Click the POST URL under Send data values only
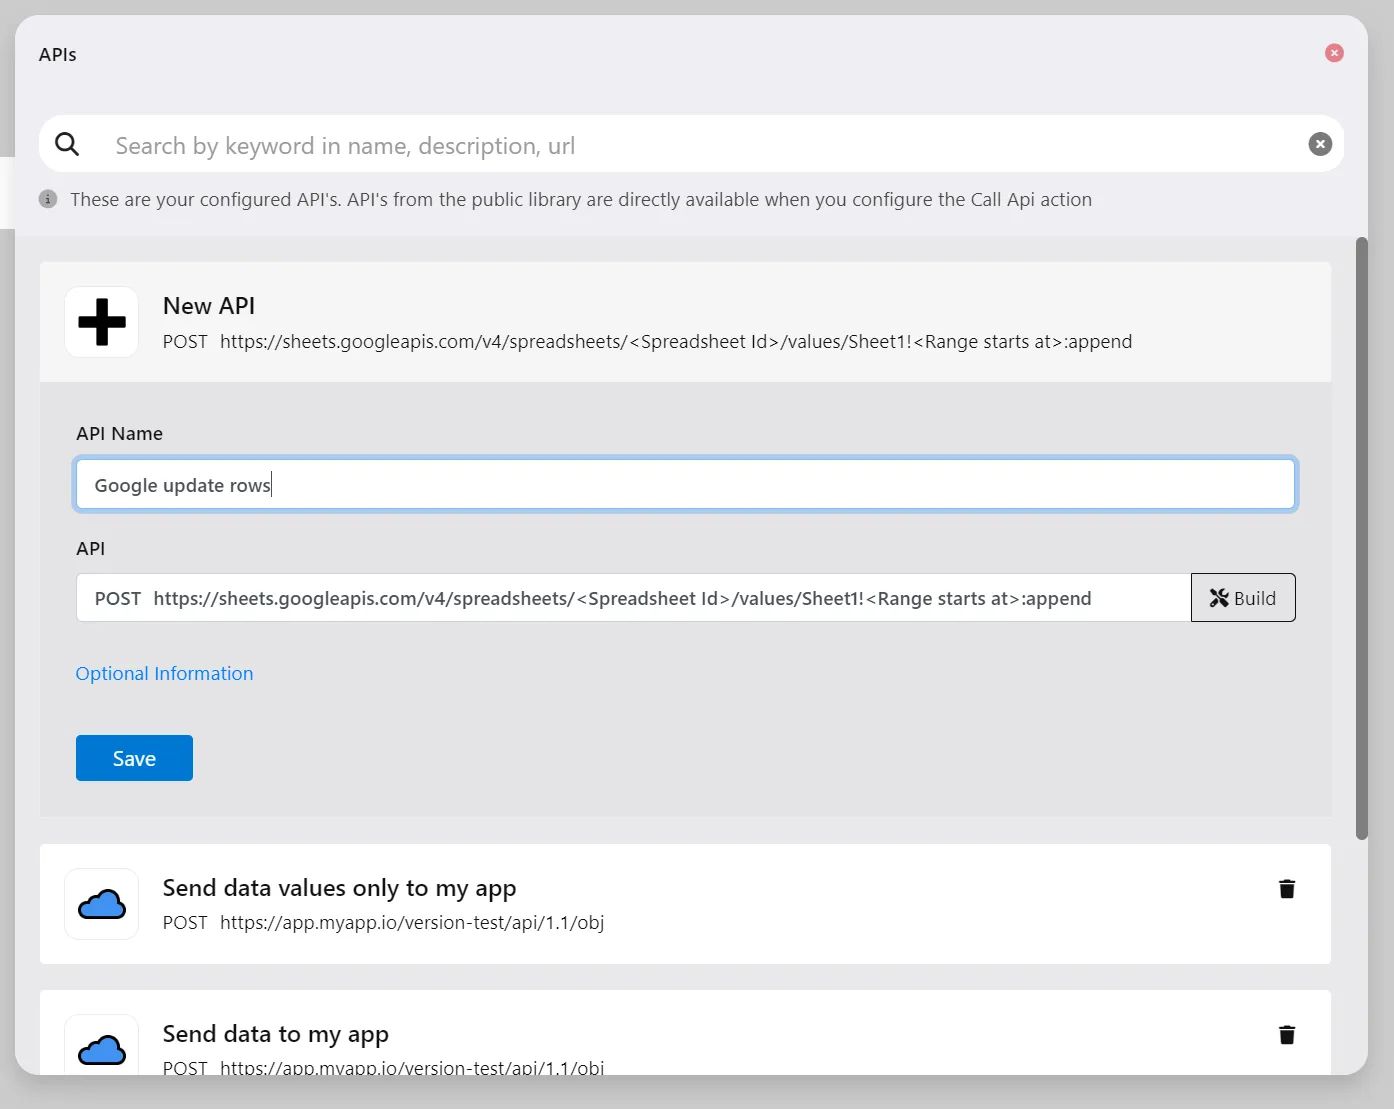This screenshot has width=1394, height=1109. [x=384, y=923]
